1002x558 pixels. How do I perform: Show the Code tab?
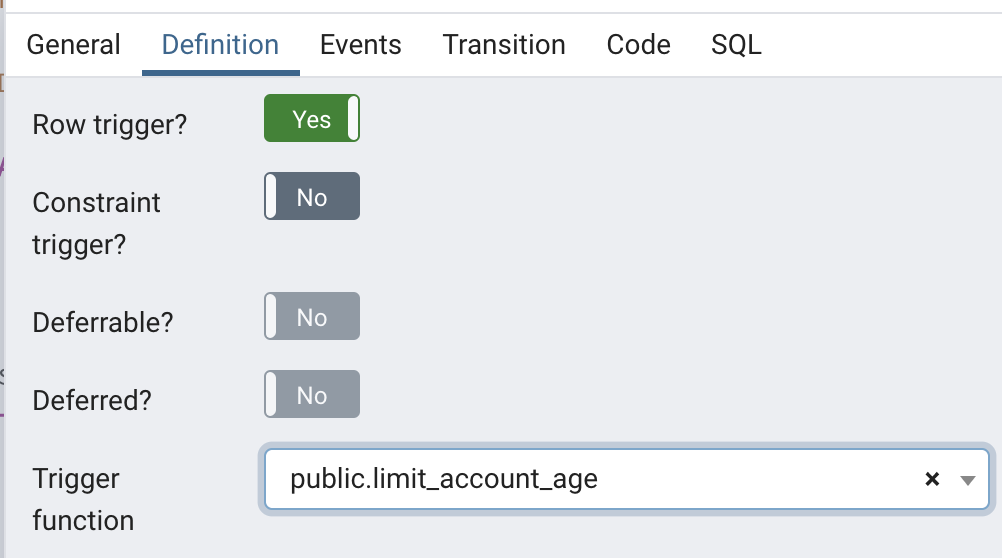[638, 45]
